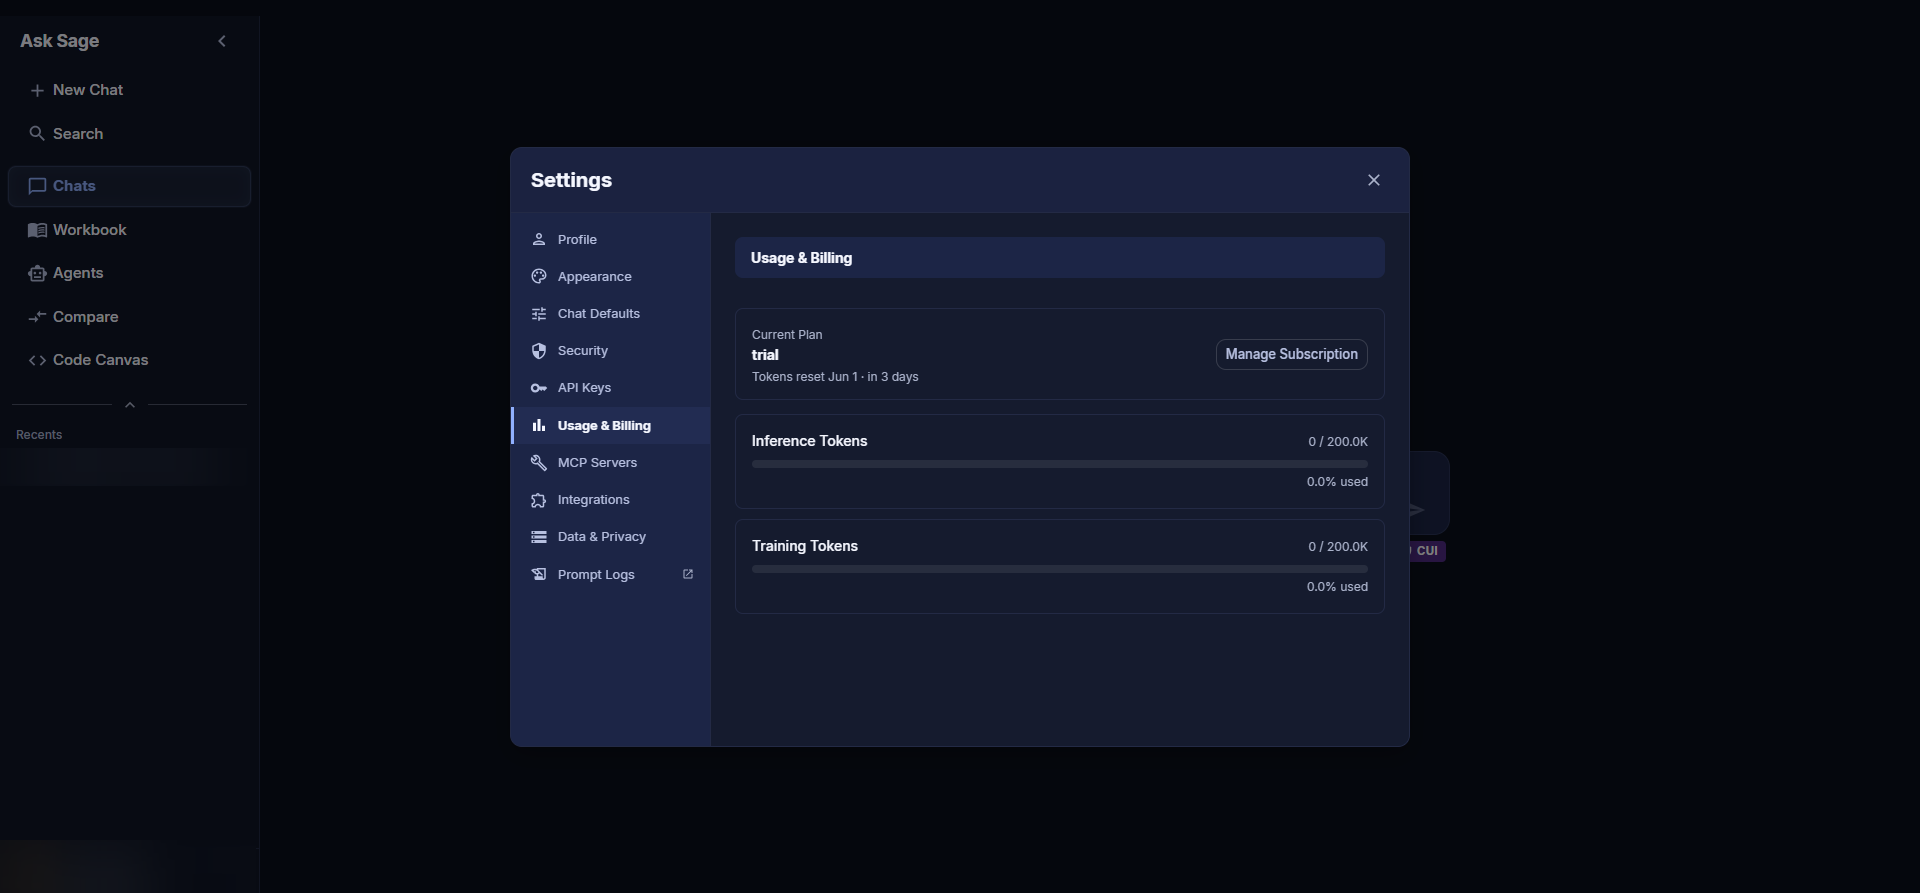Click the Settings dialog title

[x=571, y=180]
